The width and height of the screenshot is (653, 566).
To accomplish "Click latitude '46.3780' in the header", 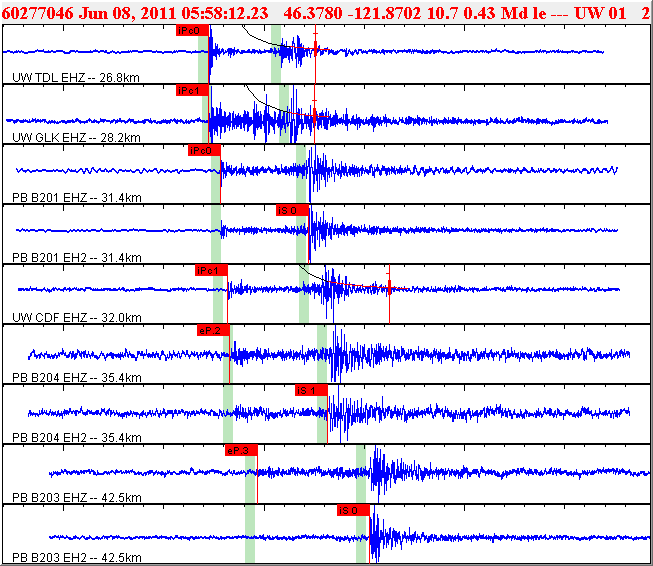I will click(313, 13).
